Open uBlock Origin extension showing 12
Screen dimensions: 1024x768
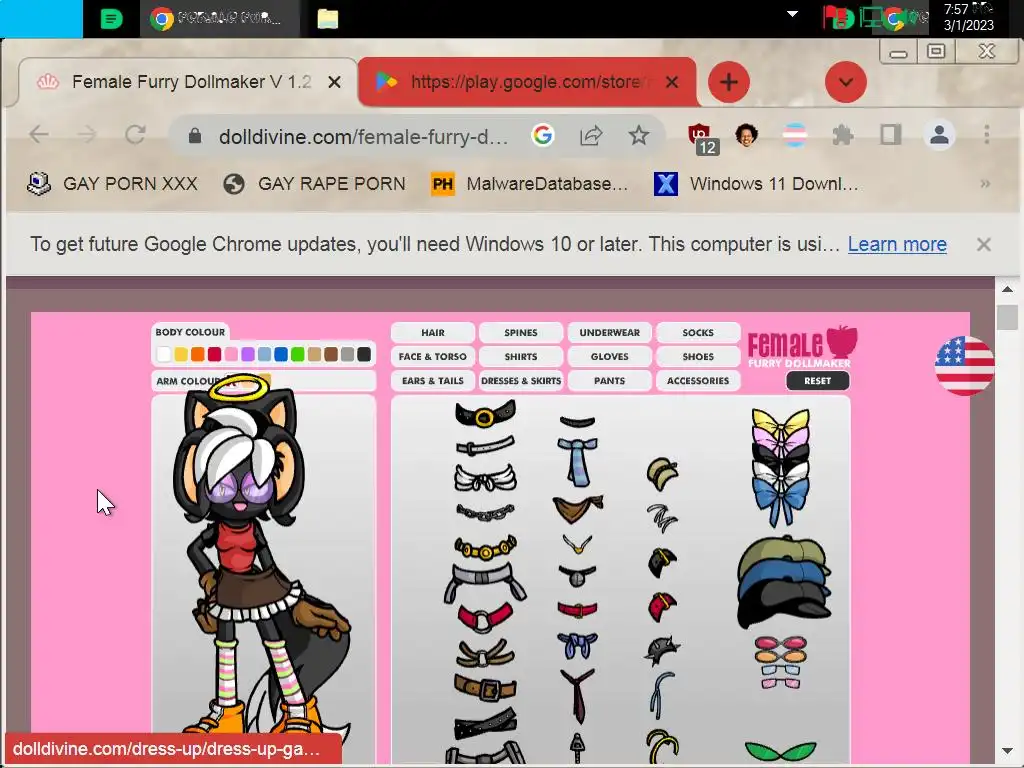[703, 138]
